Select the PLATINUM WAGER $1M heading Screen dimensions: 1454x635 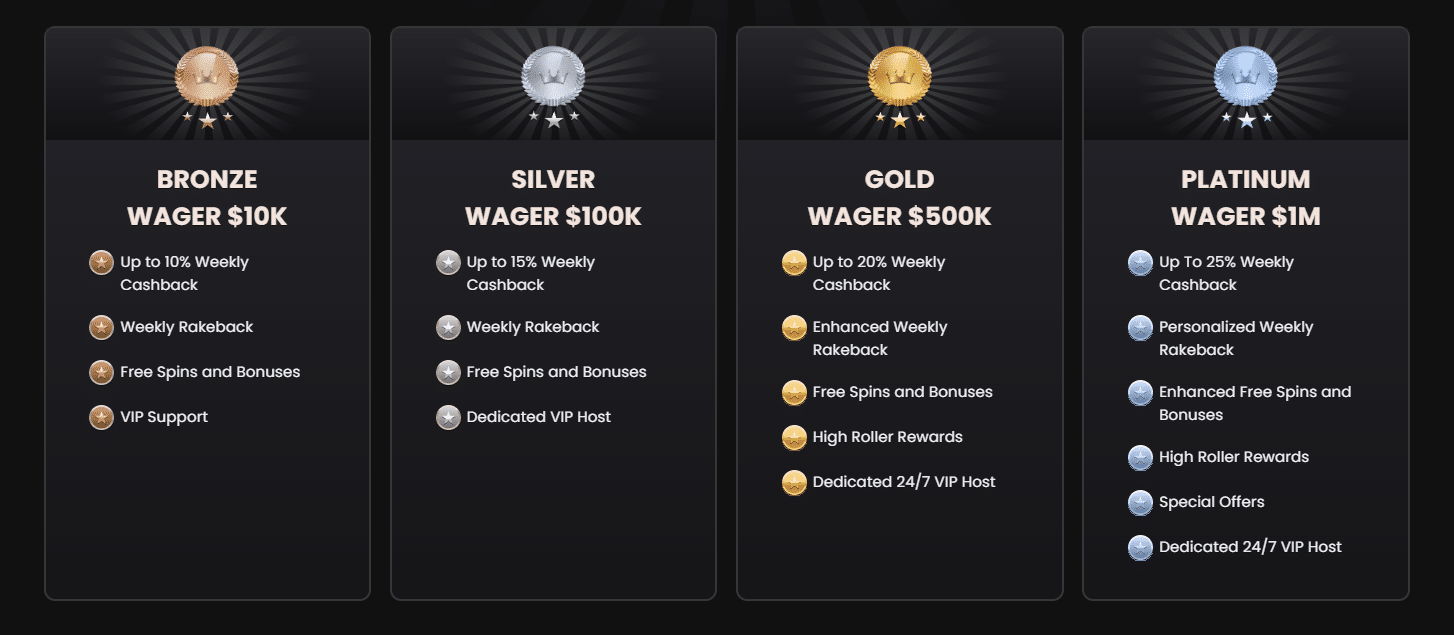pos(1246,197)
